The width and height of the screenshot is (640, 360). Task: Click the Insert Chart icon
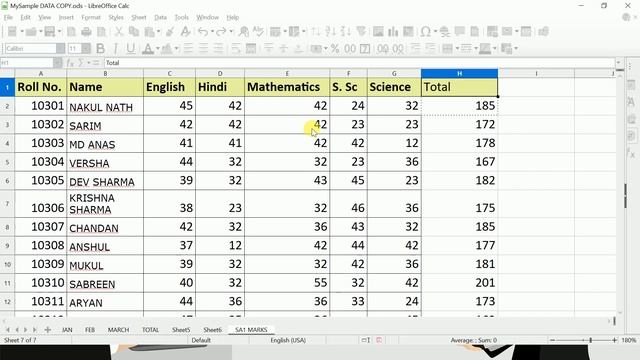tap(393, 31)
